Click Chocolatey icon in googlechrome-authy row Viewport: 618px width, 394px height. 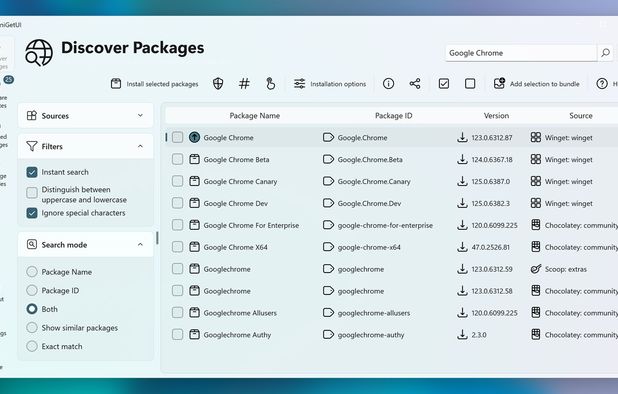click(x=536, y=335)
